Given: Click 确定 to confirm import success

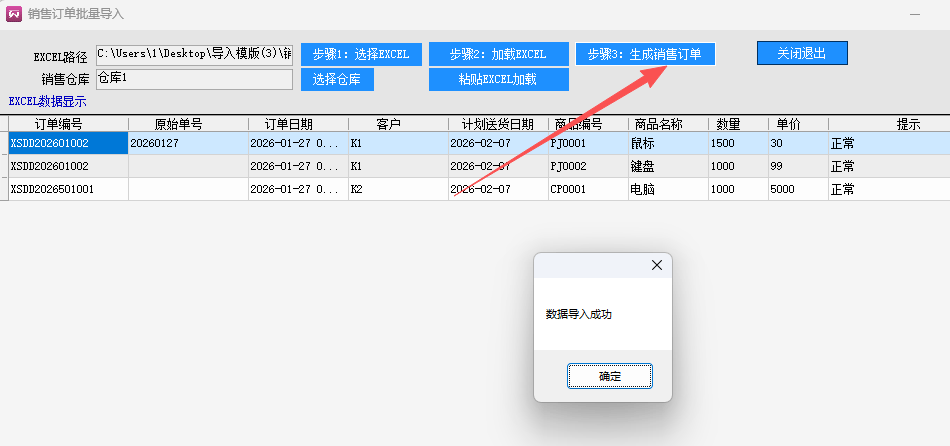Looking at the screenshot, I should point(609,376).
